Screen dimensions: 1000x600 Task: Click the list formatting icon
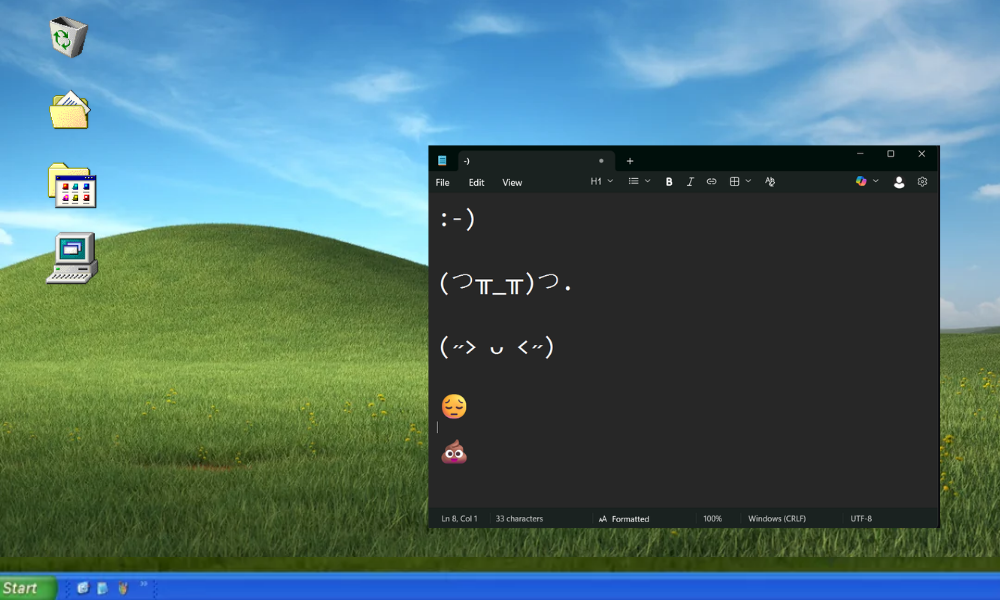click(x=633, y=182)
